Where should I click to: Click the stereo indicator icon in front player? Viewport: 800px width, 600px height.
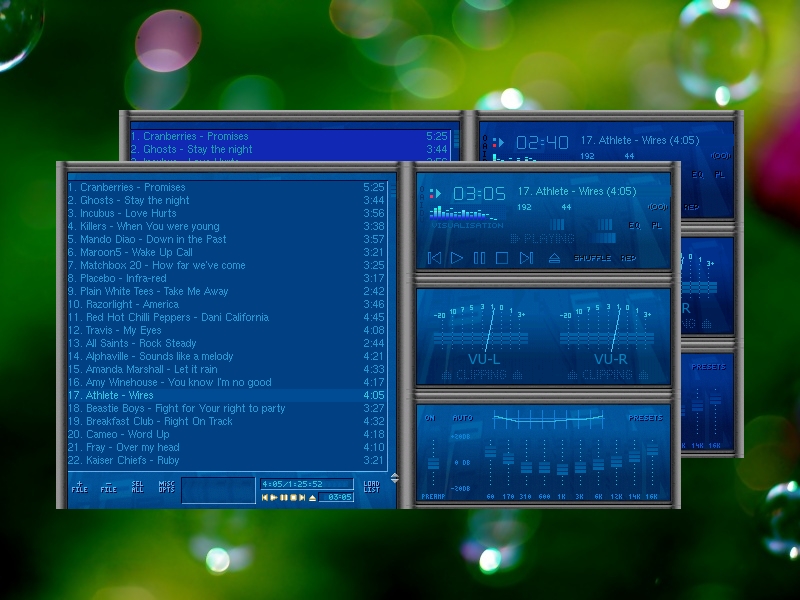pyautogui.click(x=657, y=207)
